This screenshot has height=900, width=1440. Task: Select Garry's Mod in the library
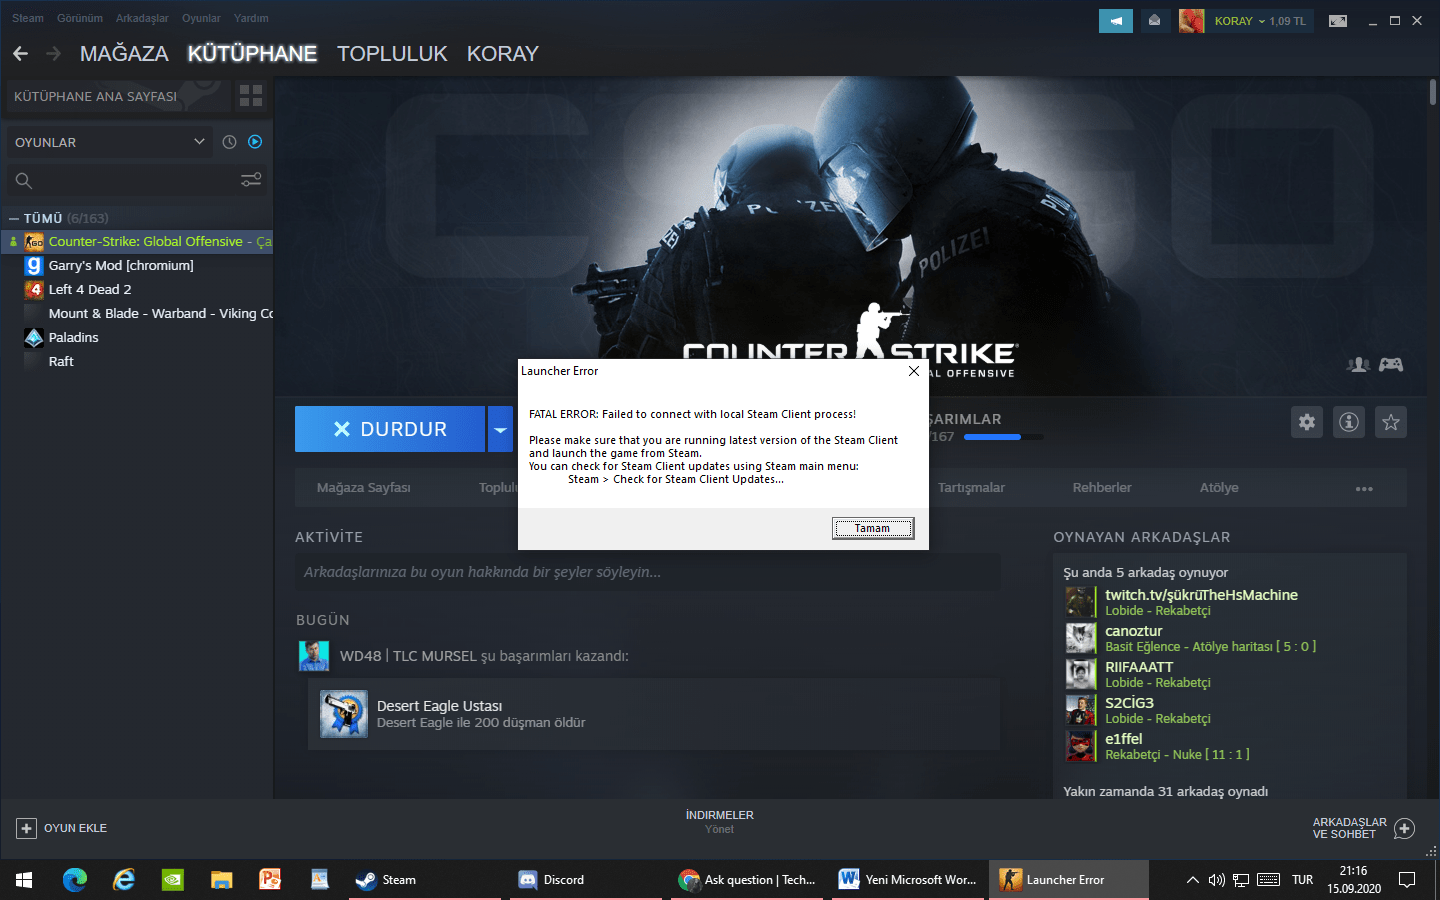(121, 266)
